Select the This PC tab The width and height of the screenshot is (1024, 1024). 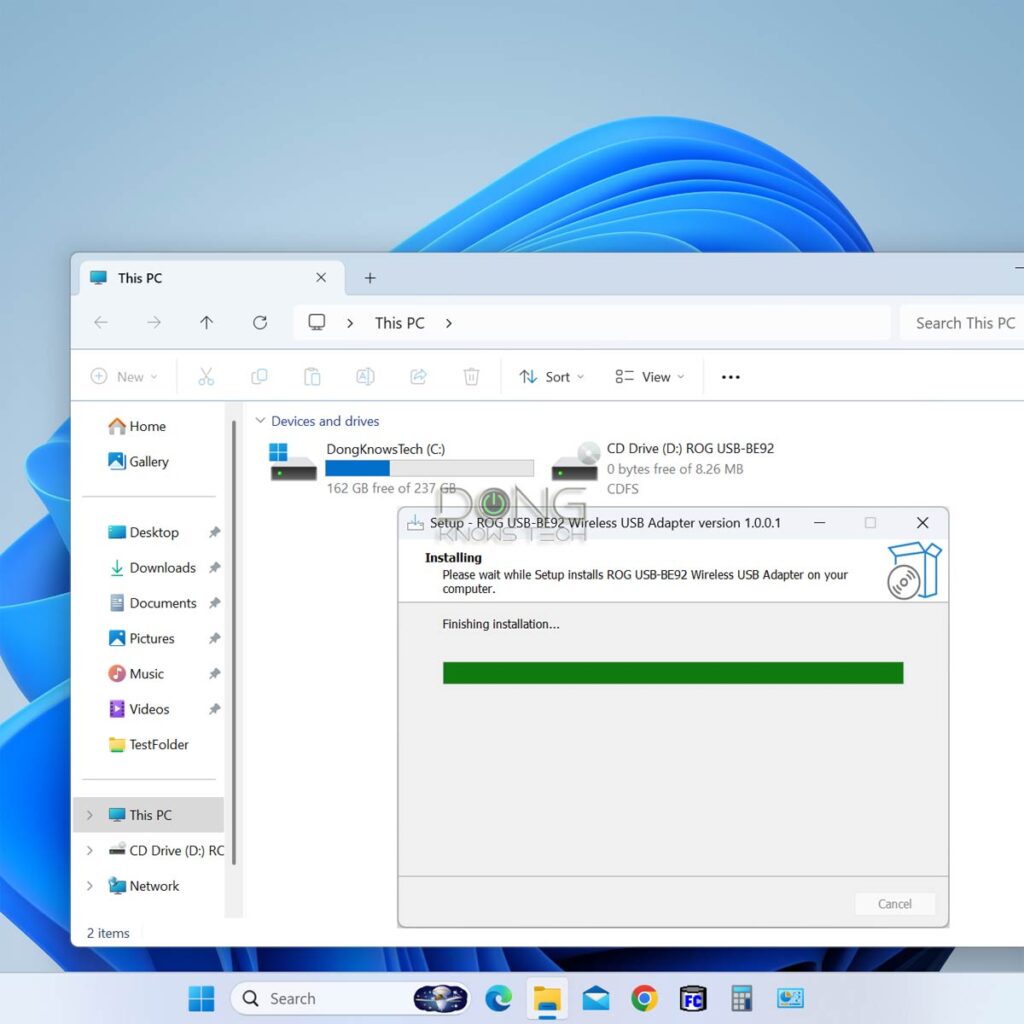click(x=212, y=278)
